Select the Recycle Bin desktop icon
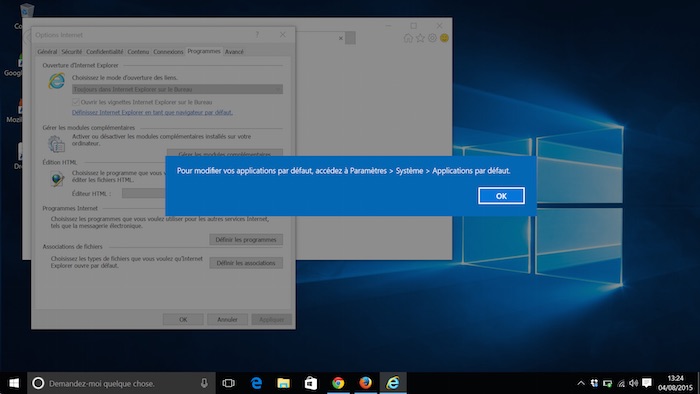The width and height of the screenshot is (700, 394). [x=27, y=10]
